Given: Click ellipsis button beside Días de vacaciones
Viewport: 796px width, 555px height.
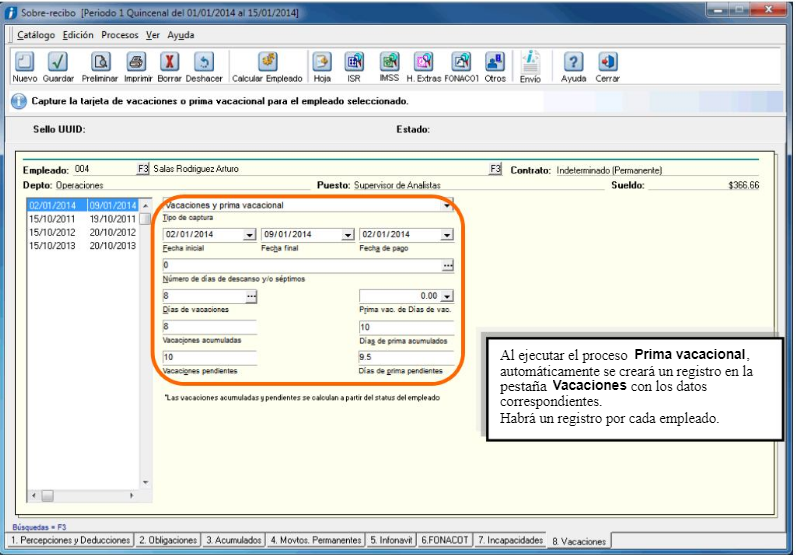Looking at the screenshot, I should (251, 296).
